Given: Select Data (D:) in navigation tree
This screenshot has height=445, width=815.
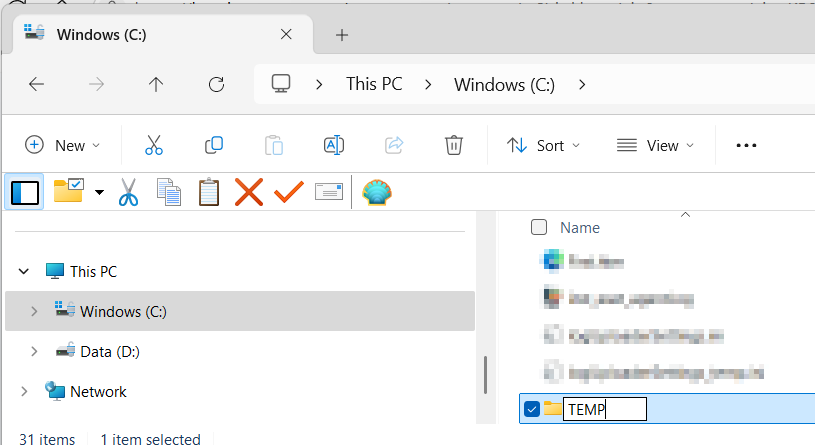Looking at the screenshot, I should (x=110, y=351).
